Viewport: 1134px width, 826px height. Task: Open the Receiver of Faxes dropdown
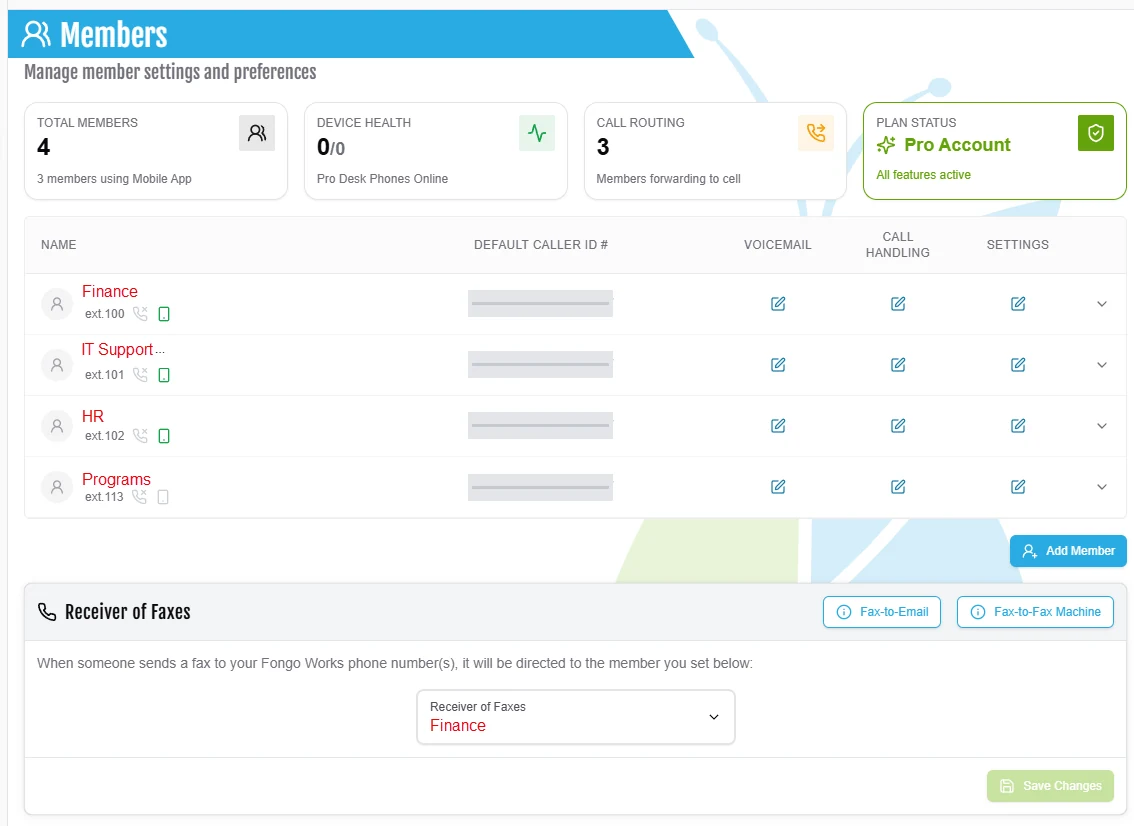tap(576, 717)
